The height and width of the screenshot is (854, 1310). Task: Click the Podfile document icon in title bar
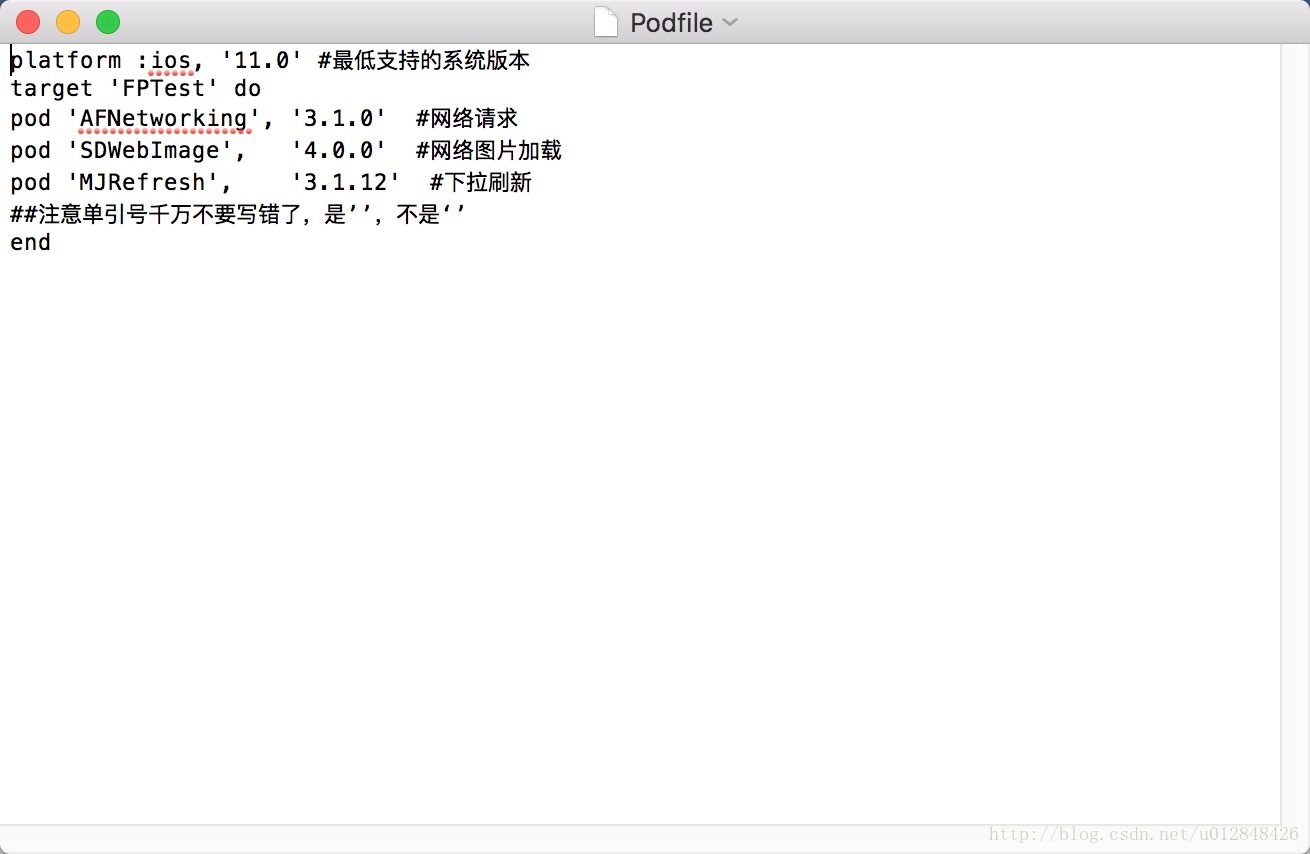click(606, 22)
